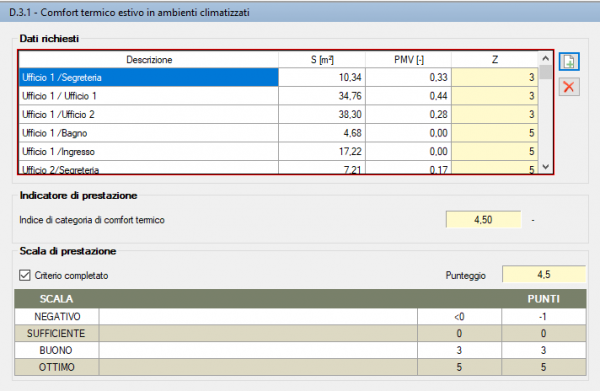Click the Z cell of the Ufficio 1 /Bagno row
600x391 pixels.
tap(495, 133)
